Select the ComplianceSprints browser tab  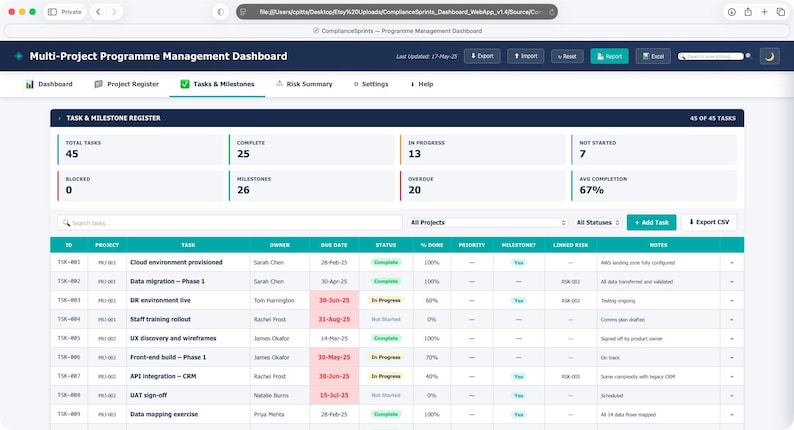click(398, 31)
